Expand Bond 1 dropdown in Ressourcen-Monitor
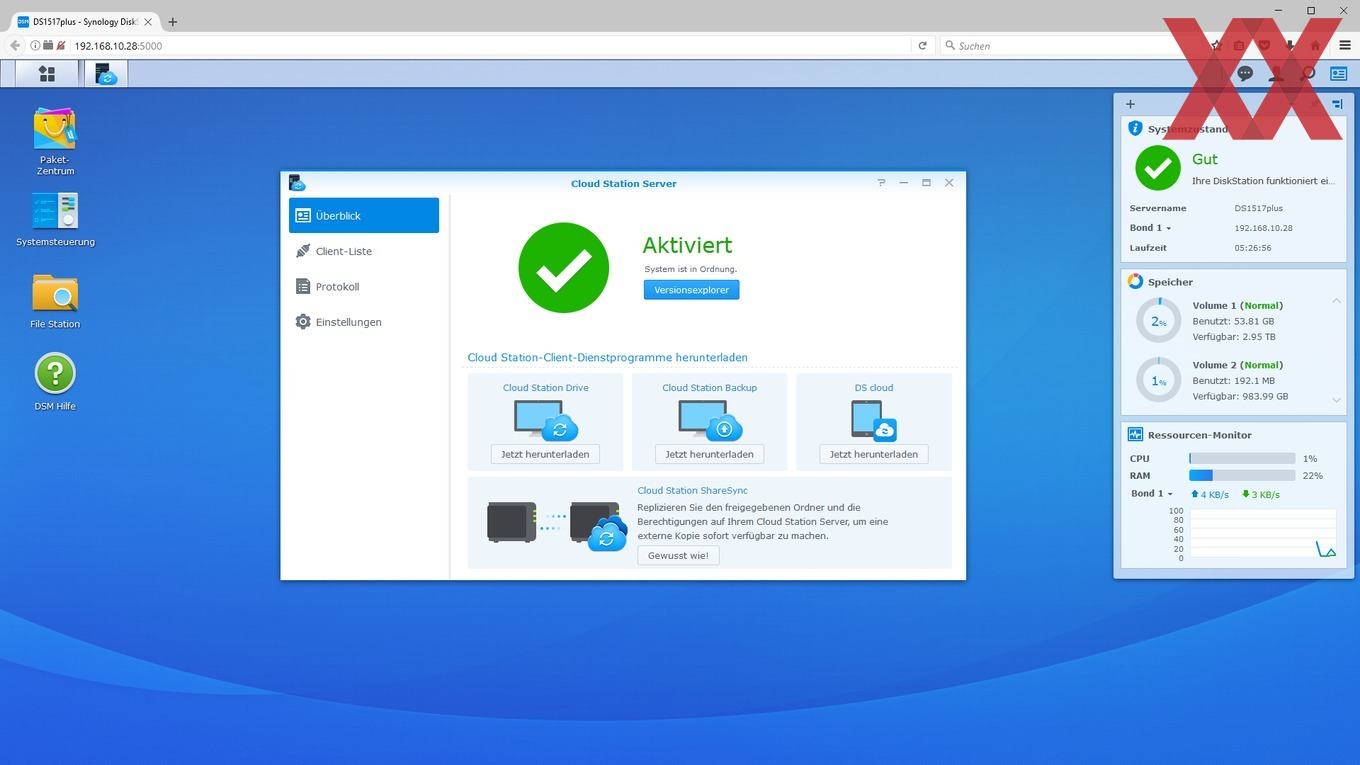 tap(1152, 493)
